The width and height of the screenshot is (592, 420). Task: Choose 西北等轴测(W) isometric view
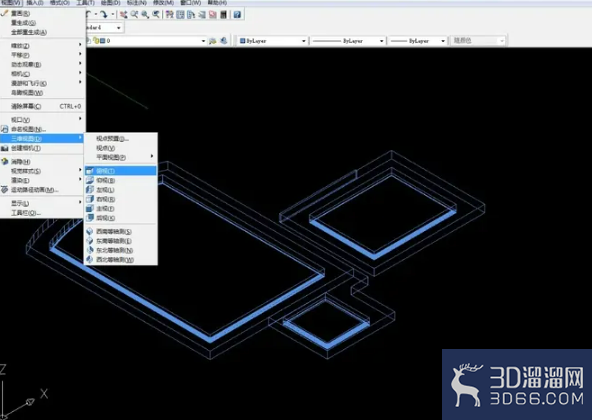pyautogui.click(x=121, y=260)
